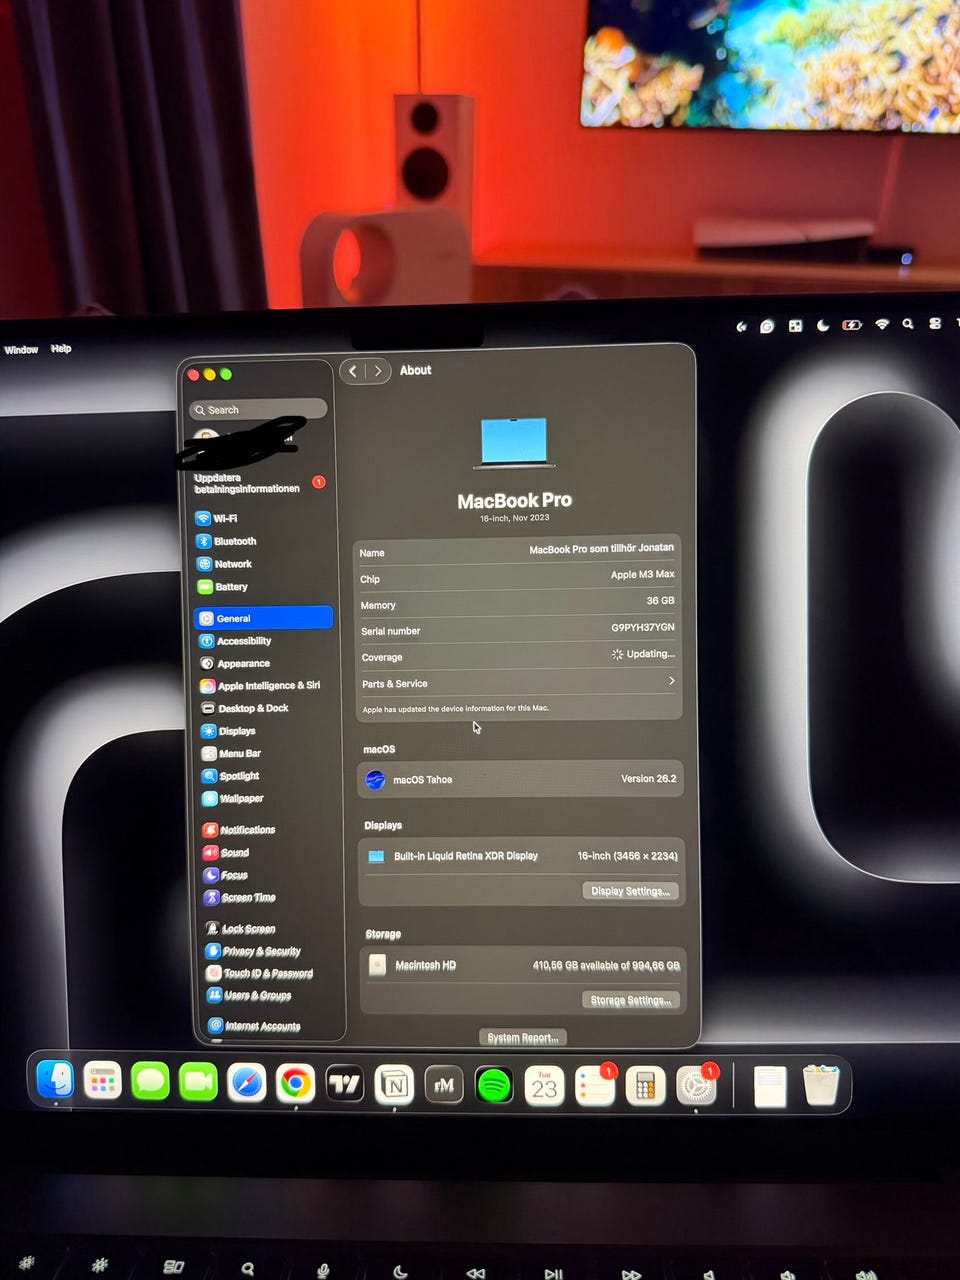
Task: Click Uppdatera betalningsinformationen notice
Action: (x=258, y=483)
